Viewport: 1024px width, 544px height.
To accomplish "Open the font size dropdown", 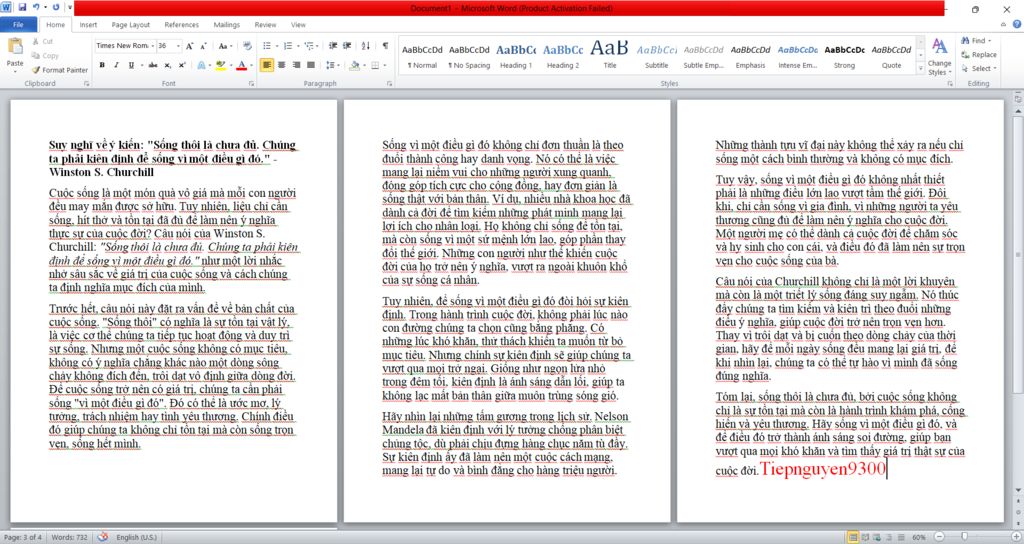I will 177,45.
